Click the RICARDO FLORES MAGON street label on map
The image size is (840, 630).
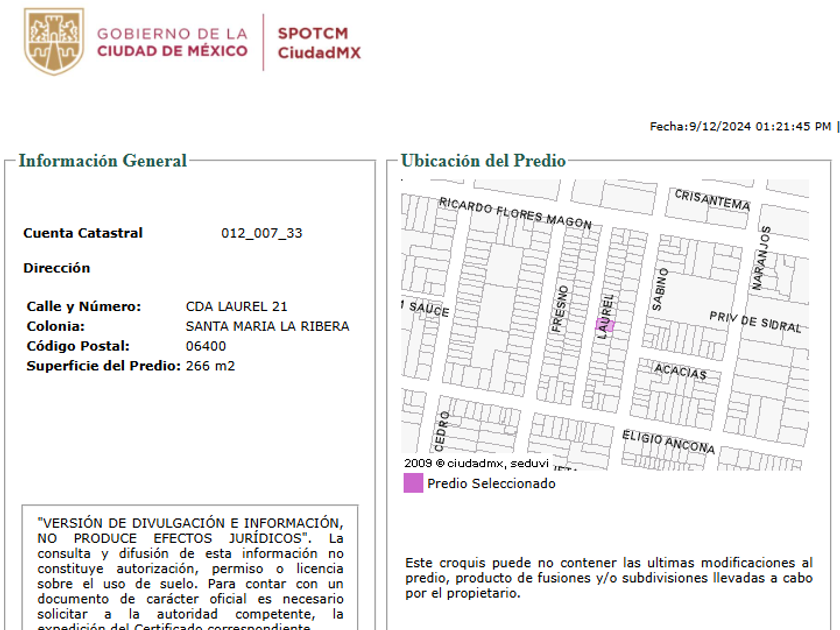coord(515,213)
